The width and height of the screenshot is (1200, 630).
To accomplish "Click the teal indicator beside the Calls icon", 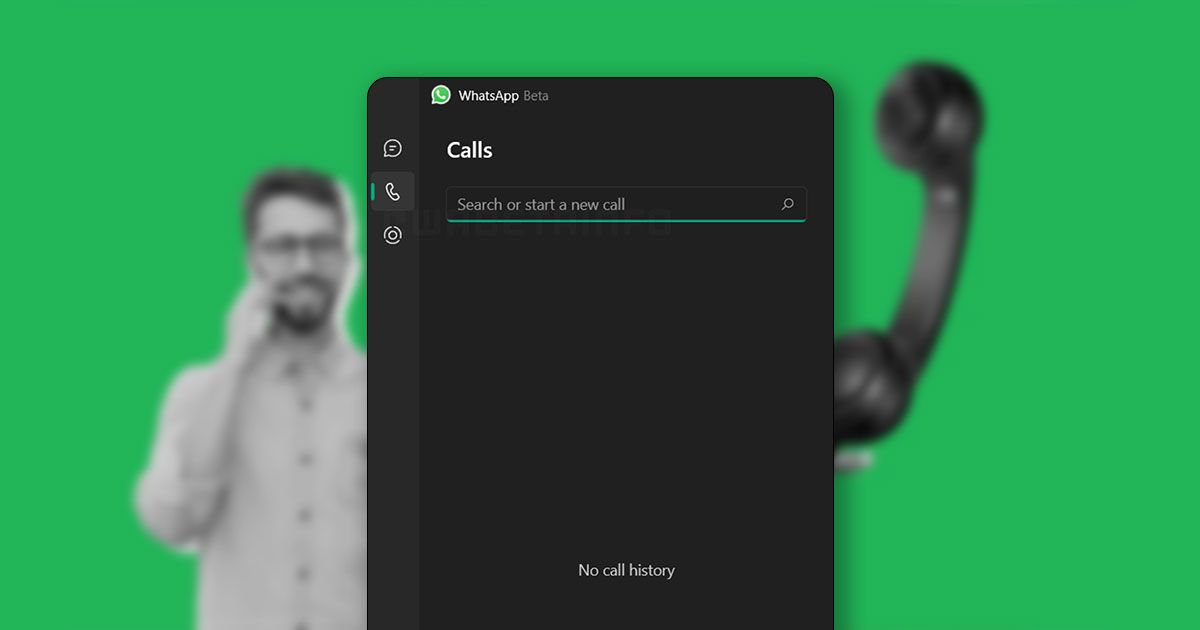I will 371,190.
